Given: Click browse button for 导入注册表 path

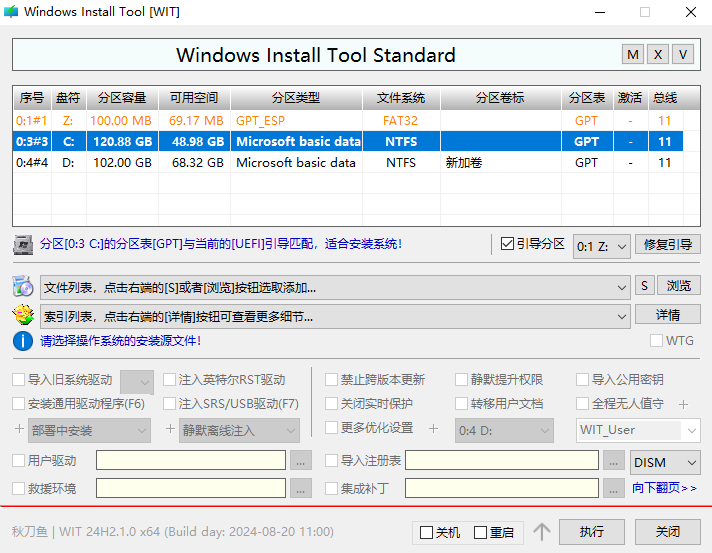Looking at the screenshot, I should click(x=613, y=461).
